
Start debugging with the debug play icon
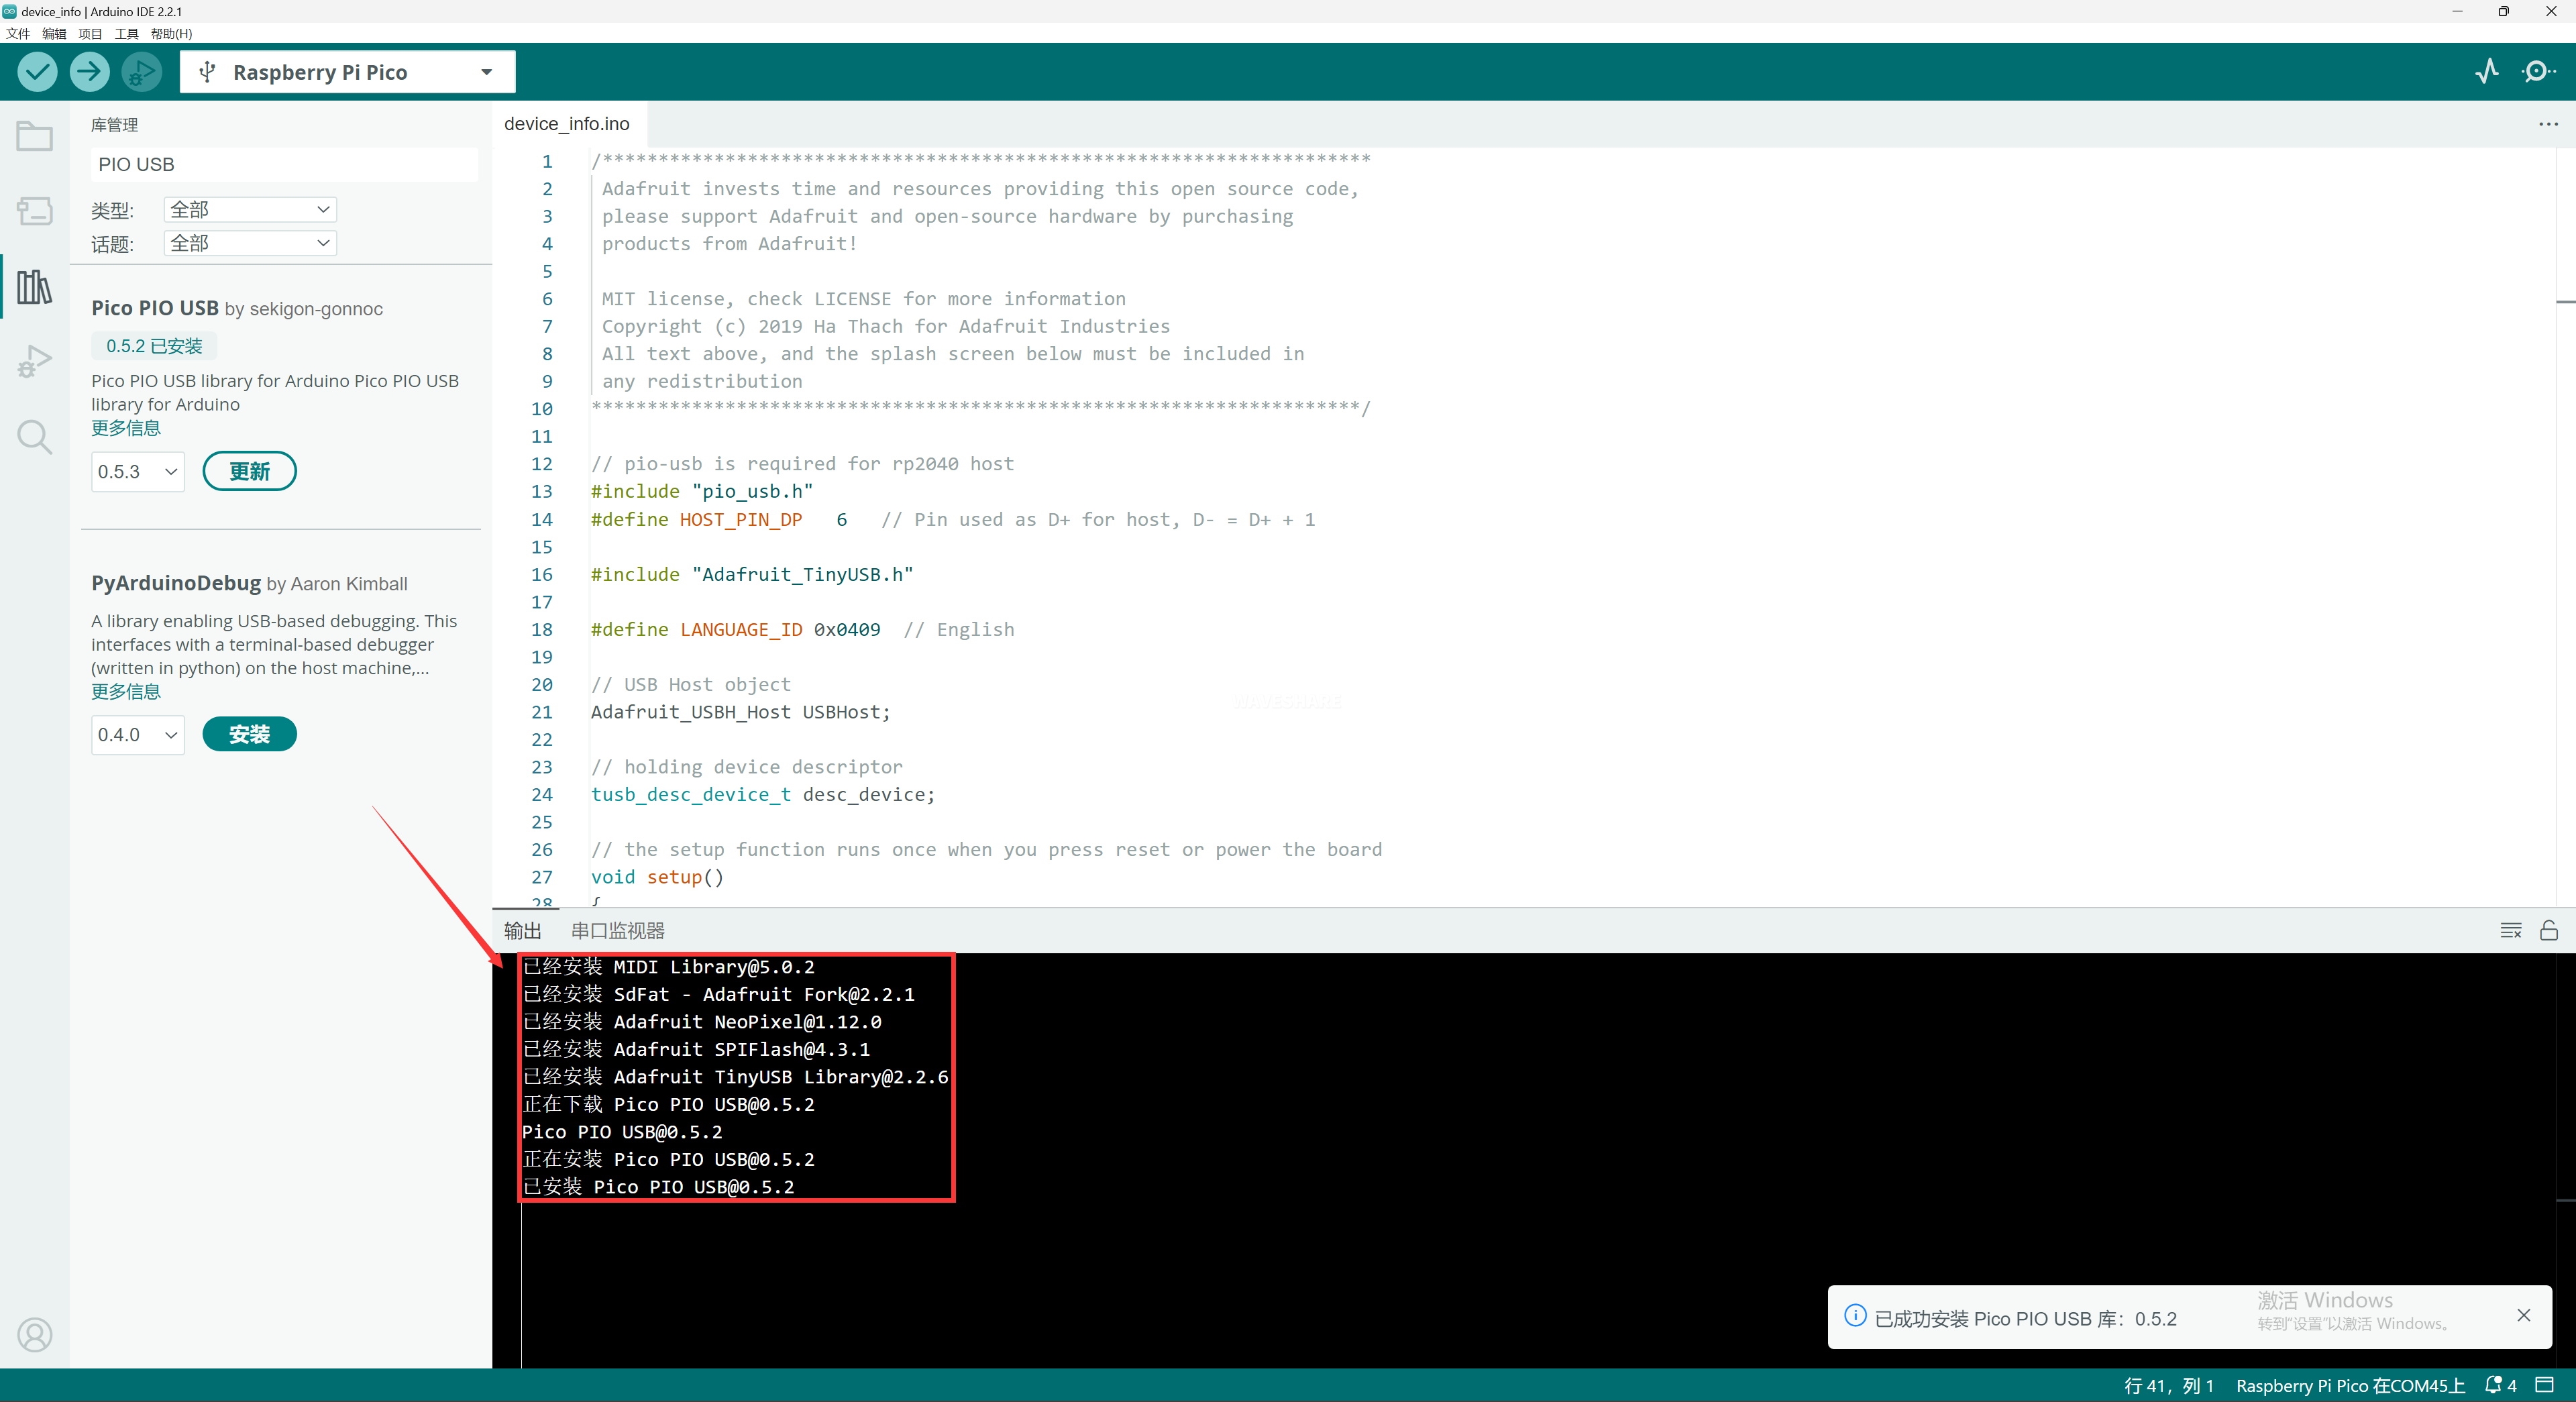[141, 72]
